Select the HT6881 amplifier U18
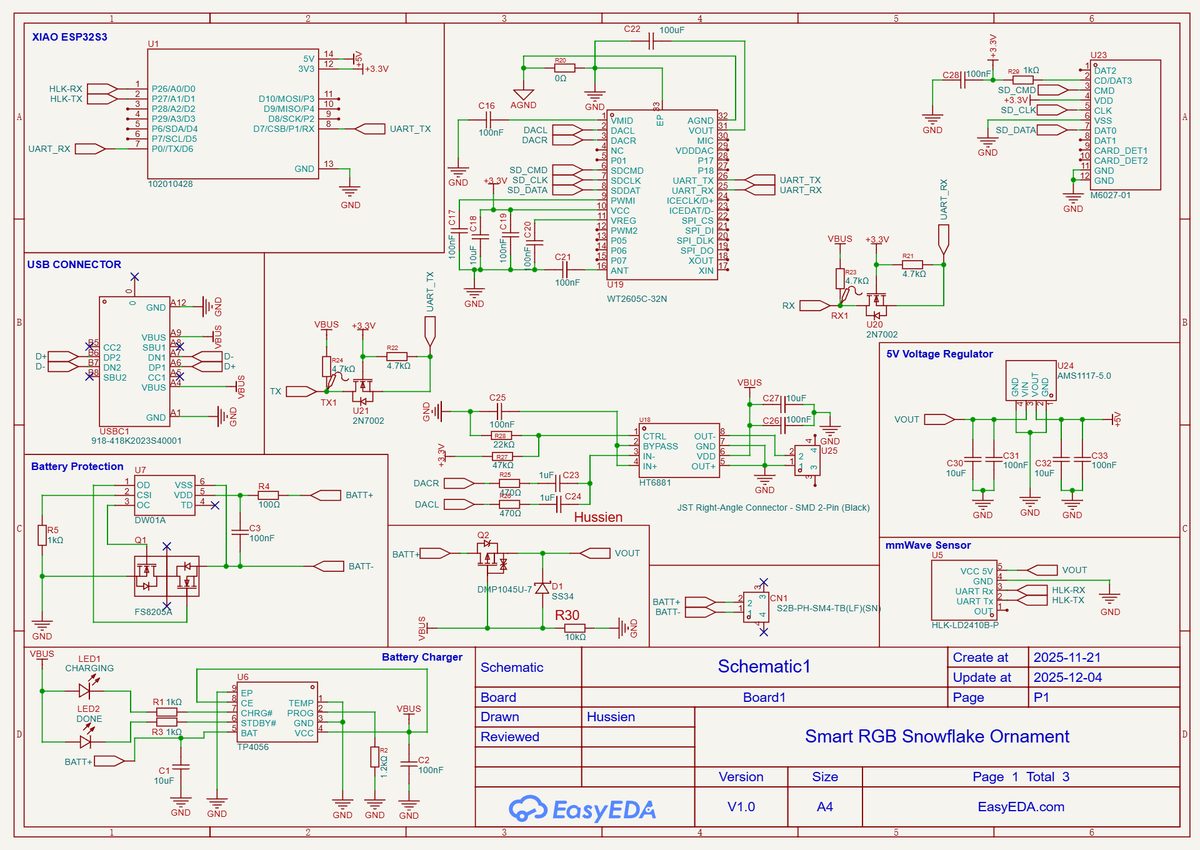Screen dimensions: 1200x850 tap(678, 451)
